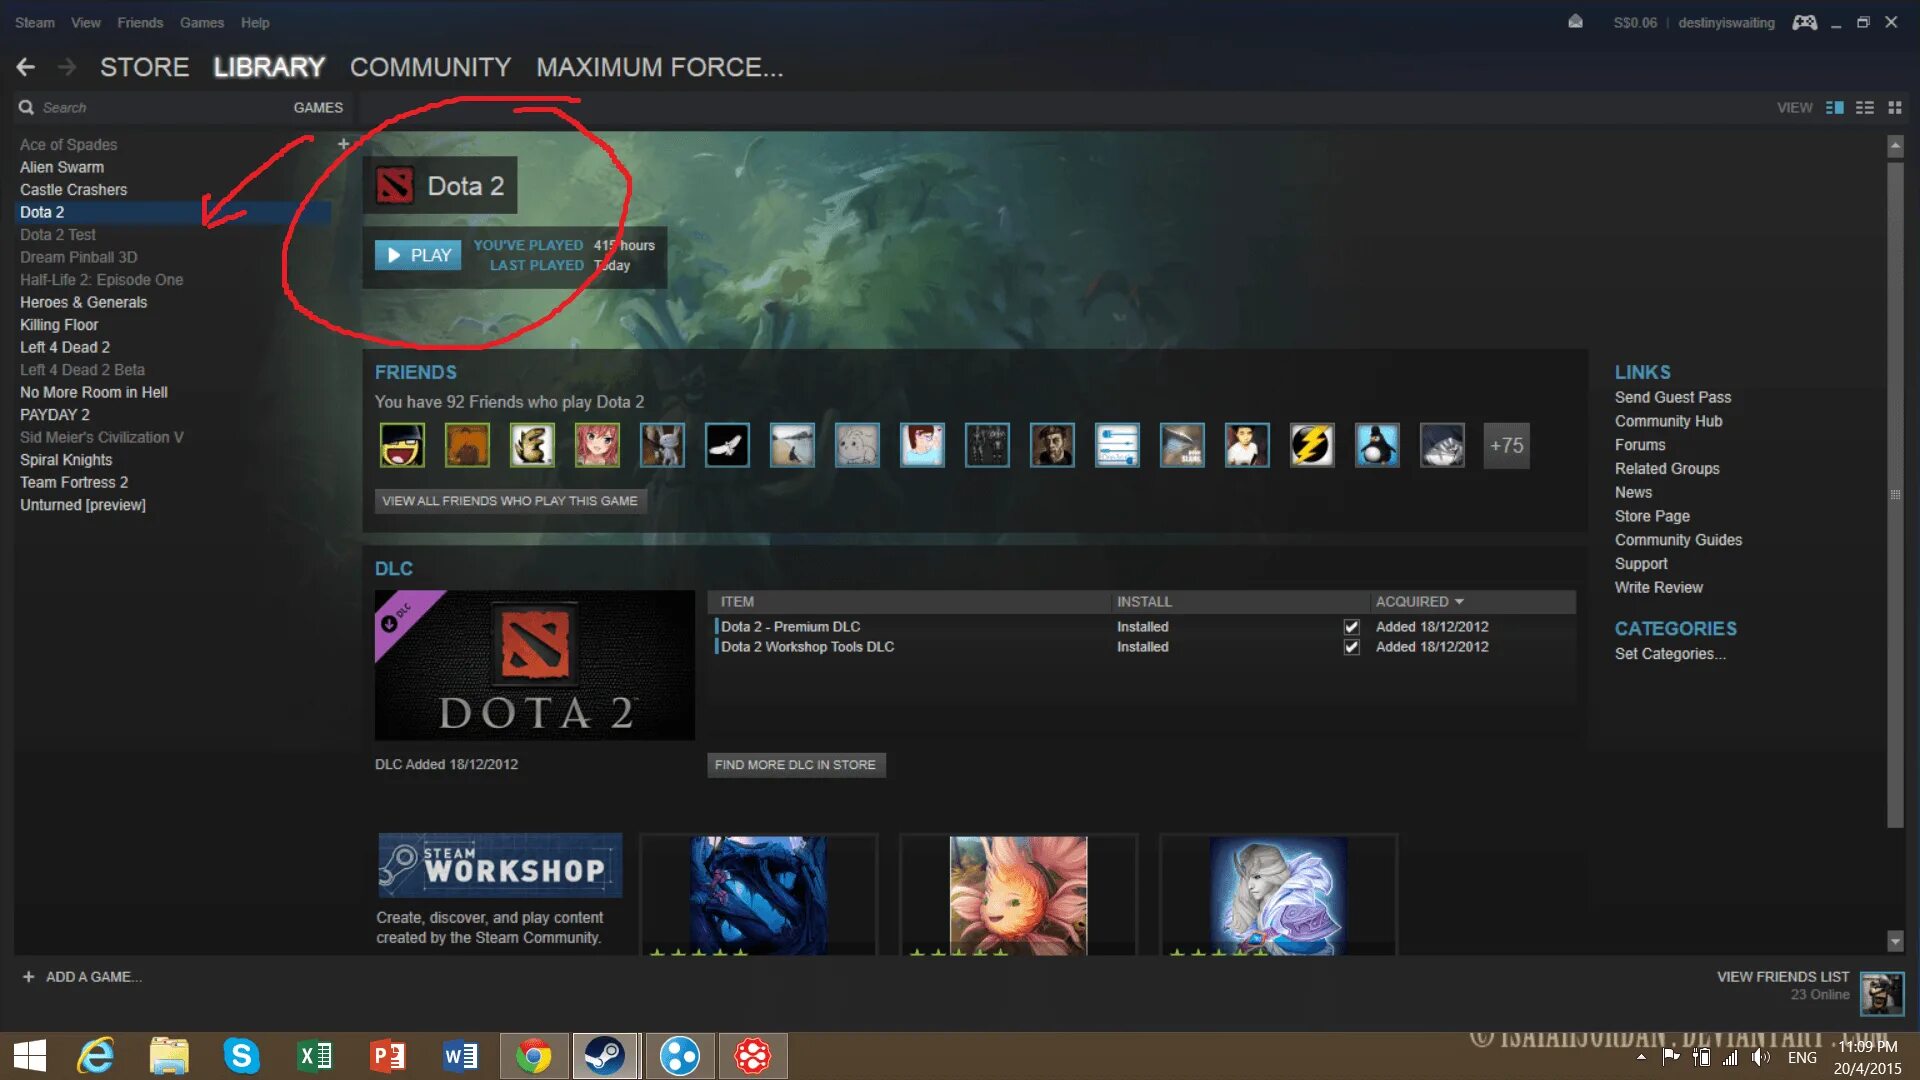1920x1080 pixels.
Task: Click VIEW ALL FRIENDS WHO PLAY THIS GAME
Action: [510, 500]
